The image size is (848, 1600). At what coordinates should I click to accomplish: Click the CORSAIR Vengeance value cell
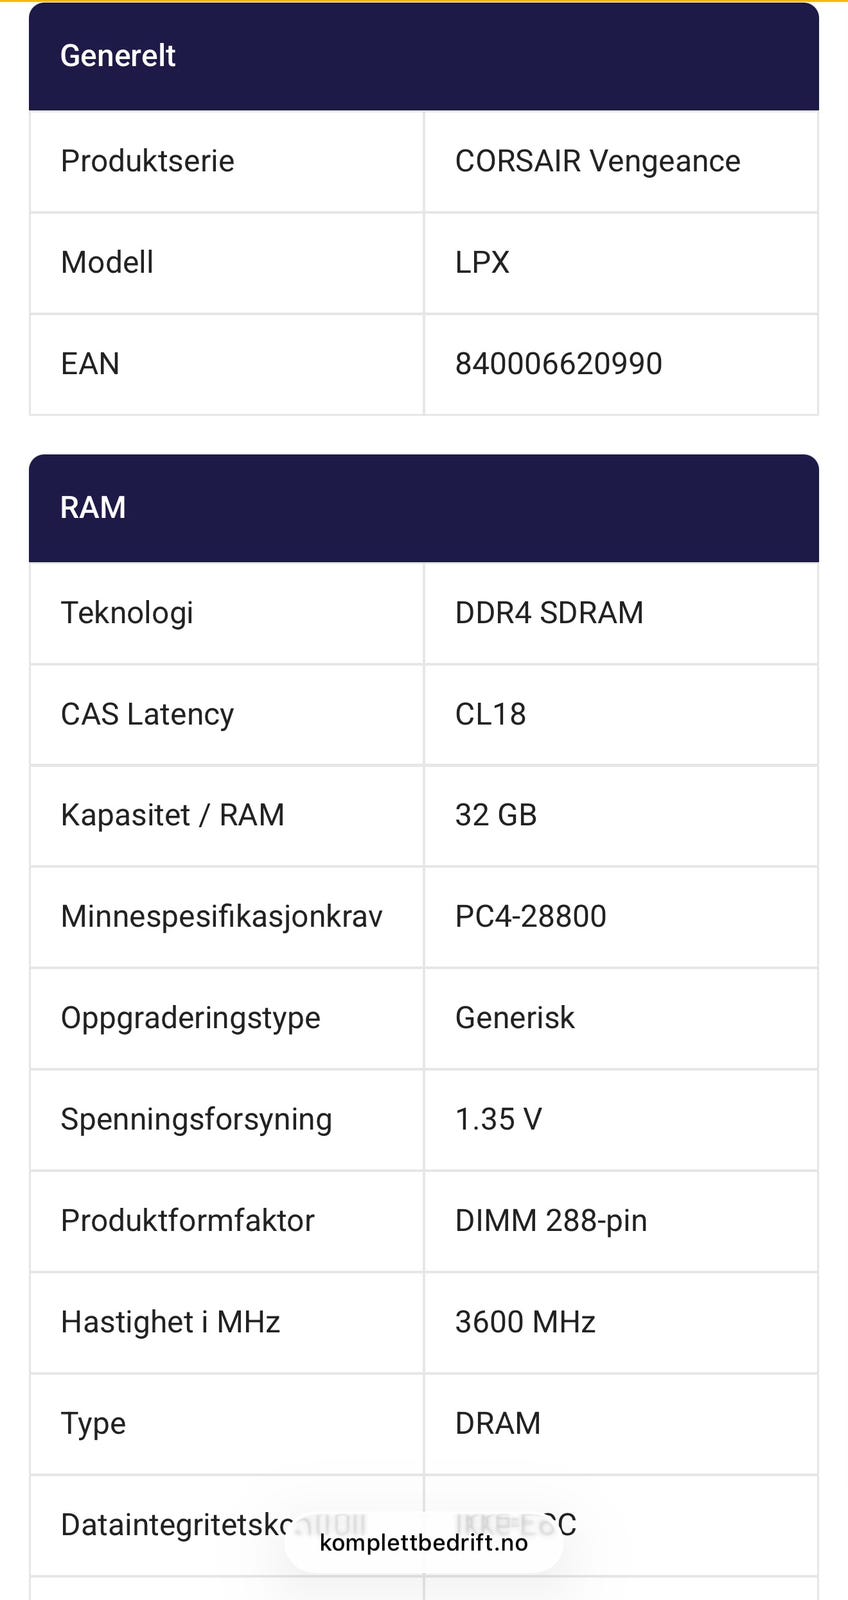597,161
